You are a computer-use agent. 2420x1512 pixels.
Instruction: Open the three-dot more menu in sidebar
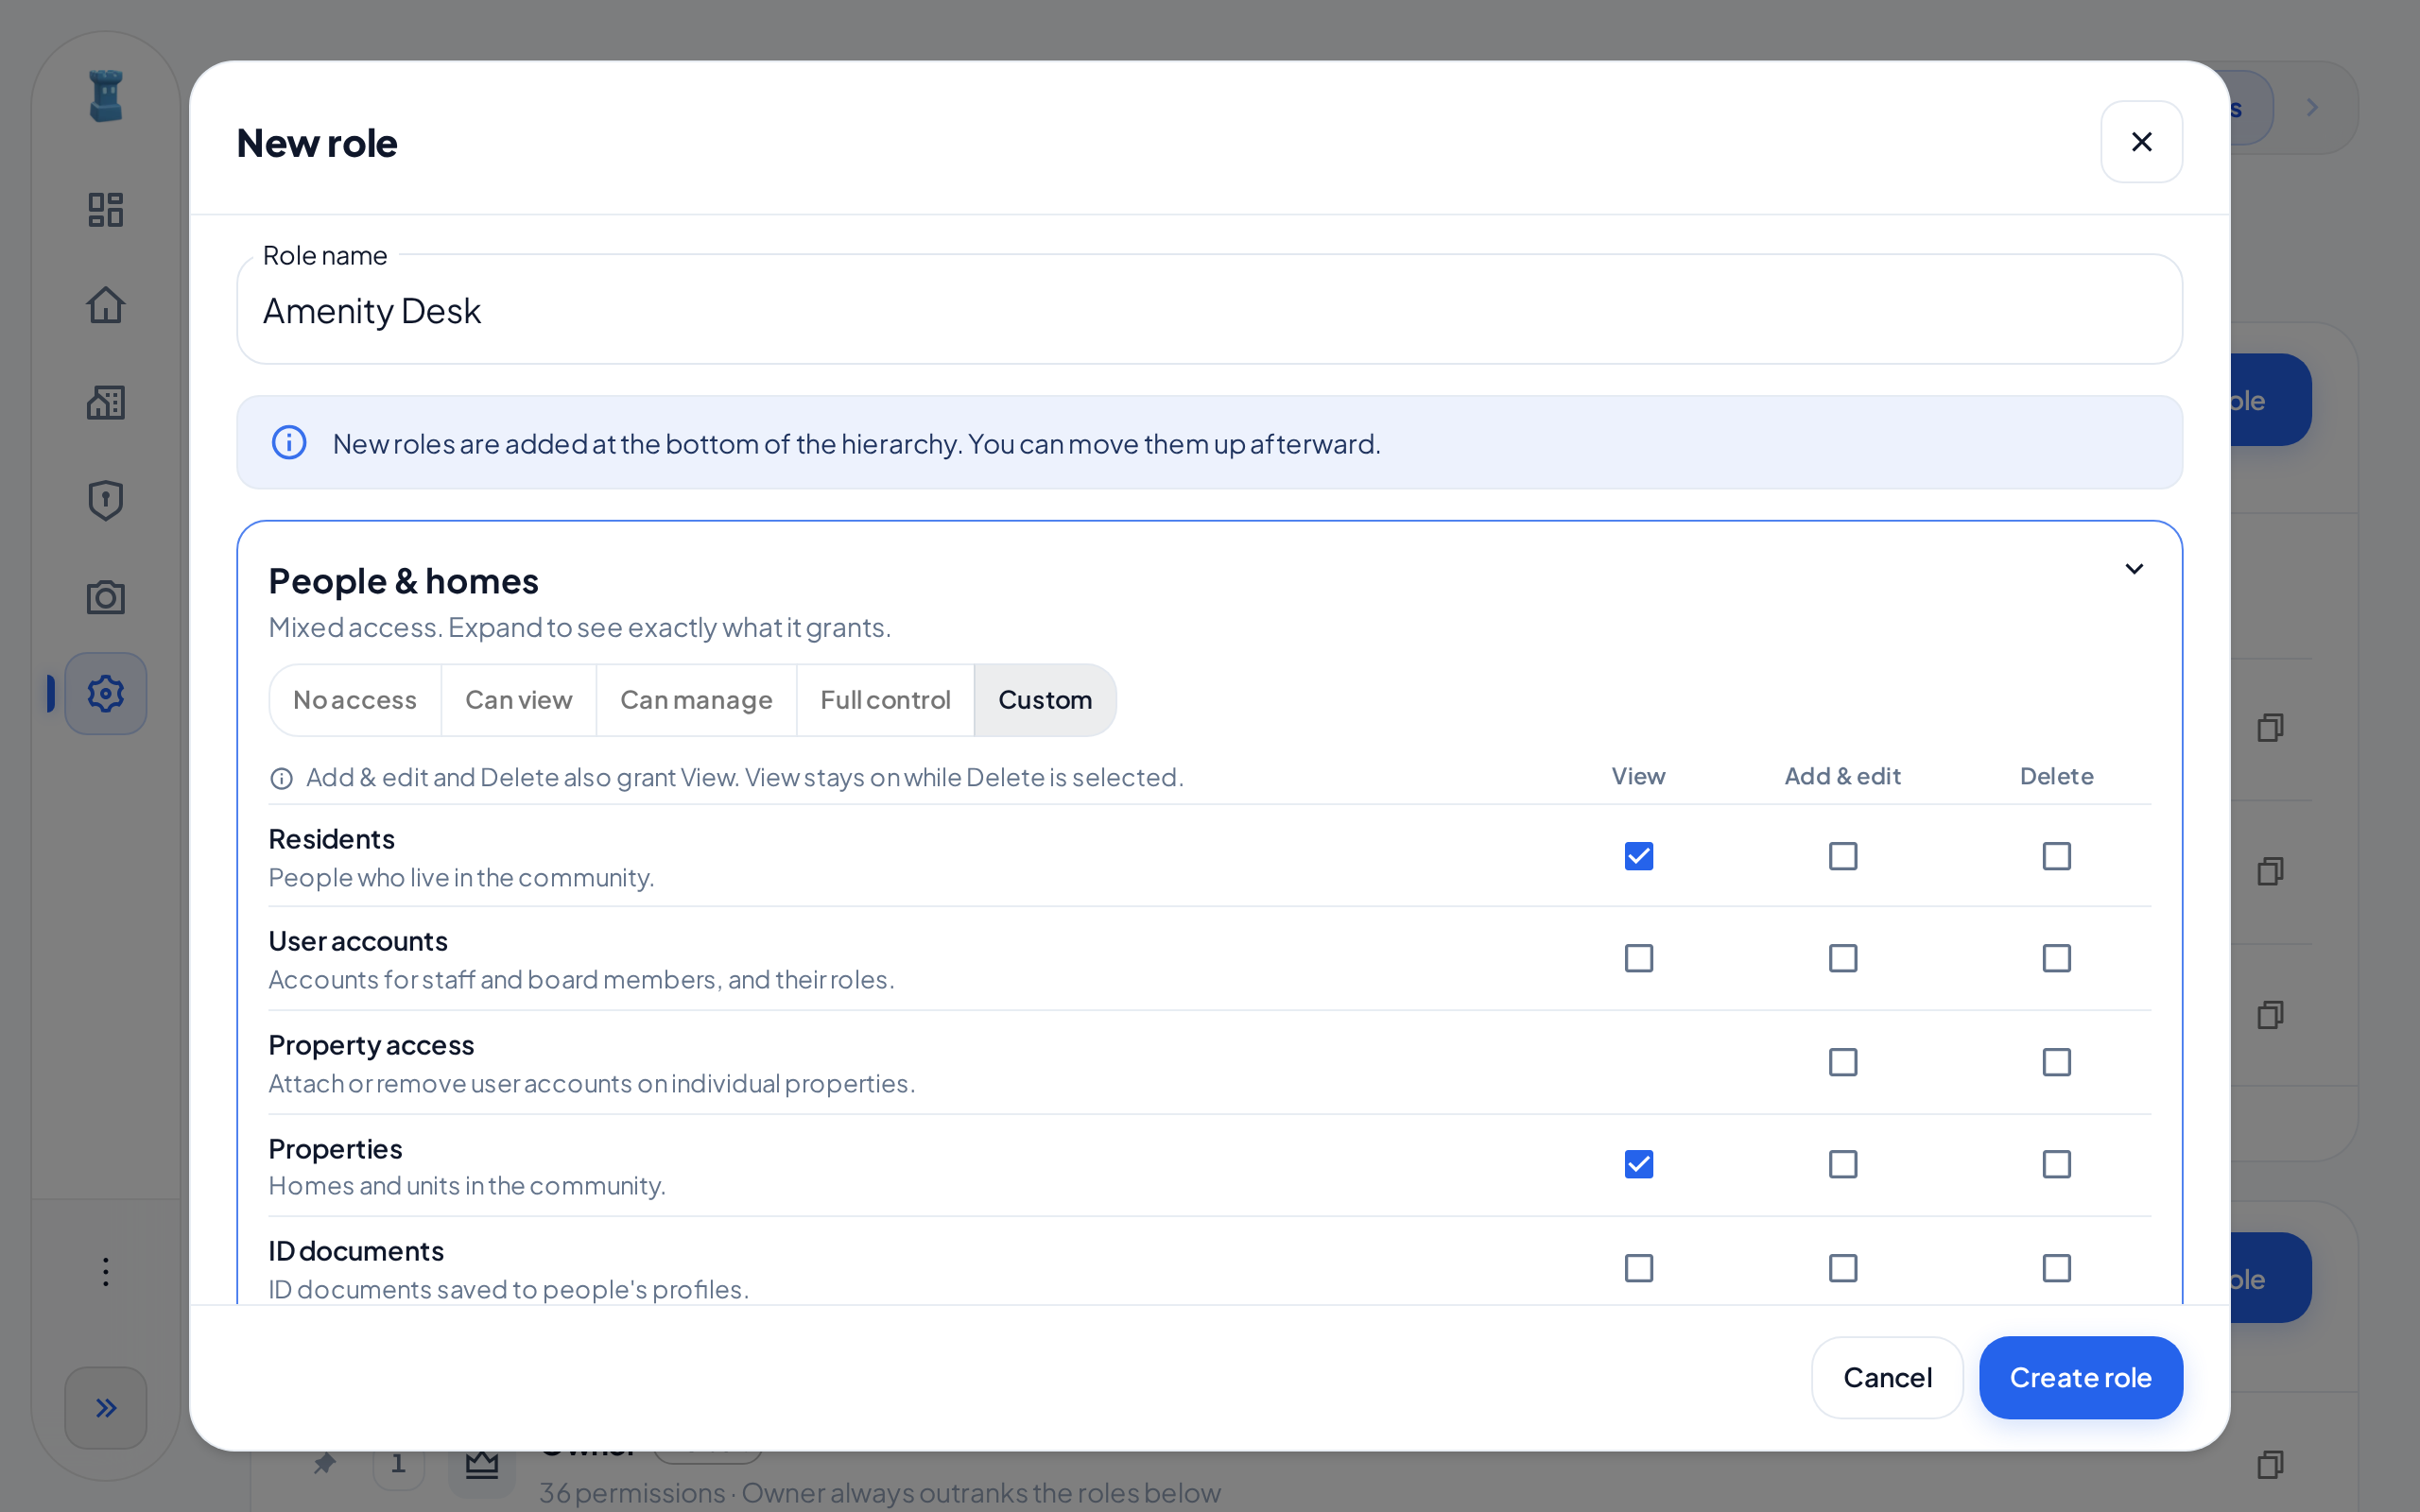105,1272
